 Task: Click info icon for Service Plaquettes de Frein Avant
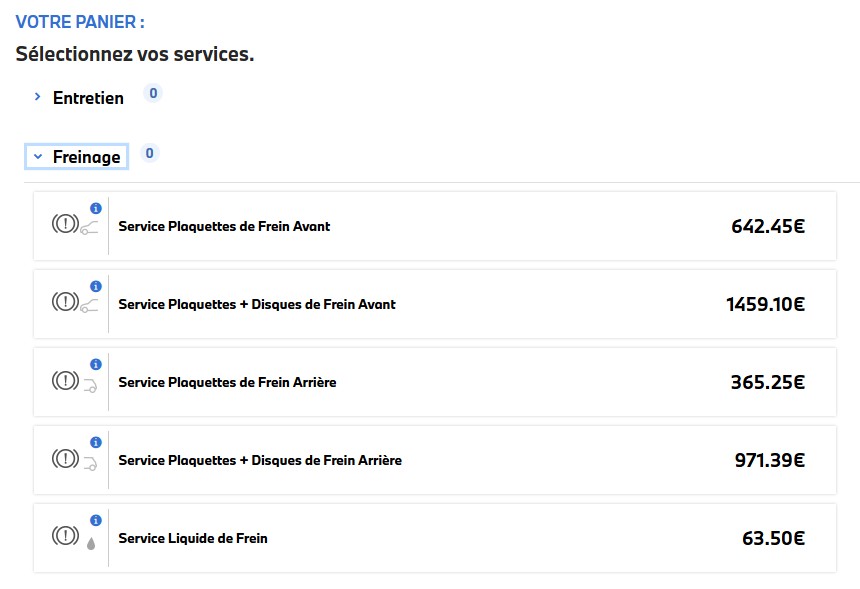96,208
